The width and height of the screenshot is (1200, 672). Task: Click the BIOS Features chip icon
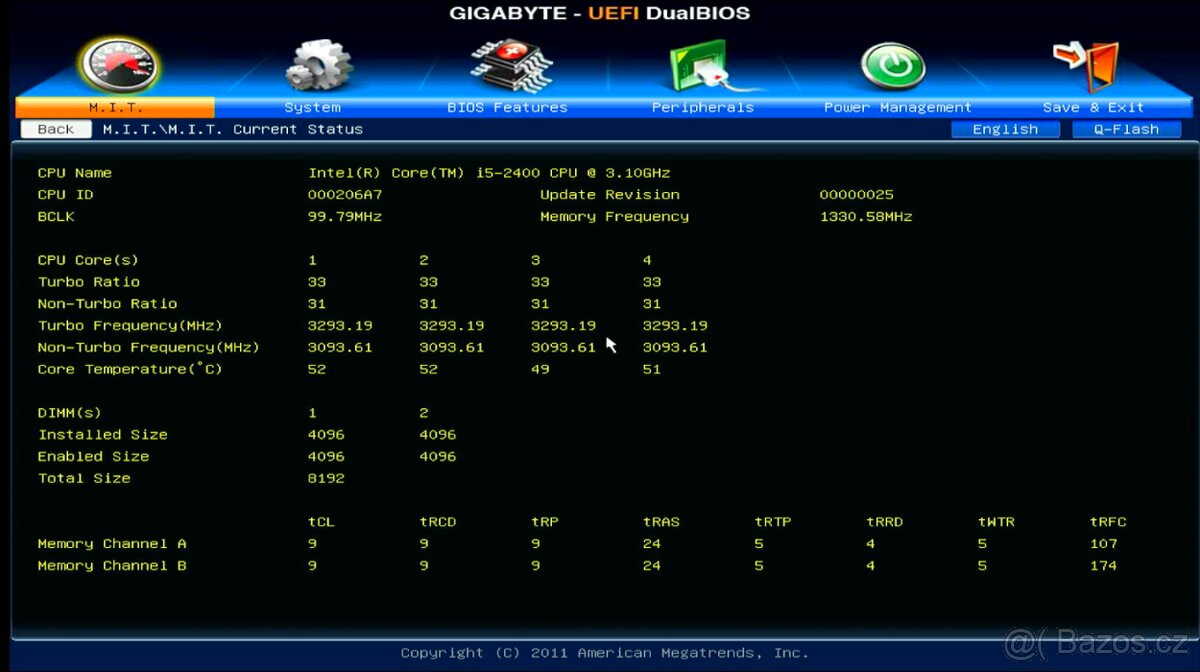tap(508, 63)
